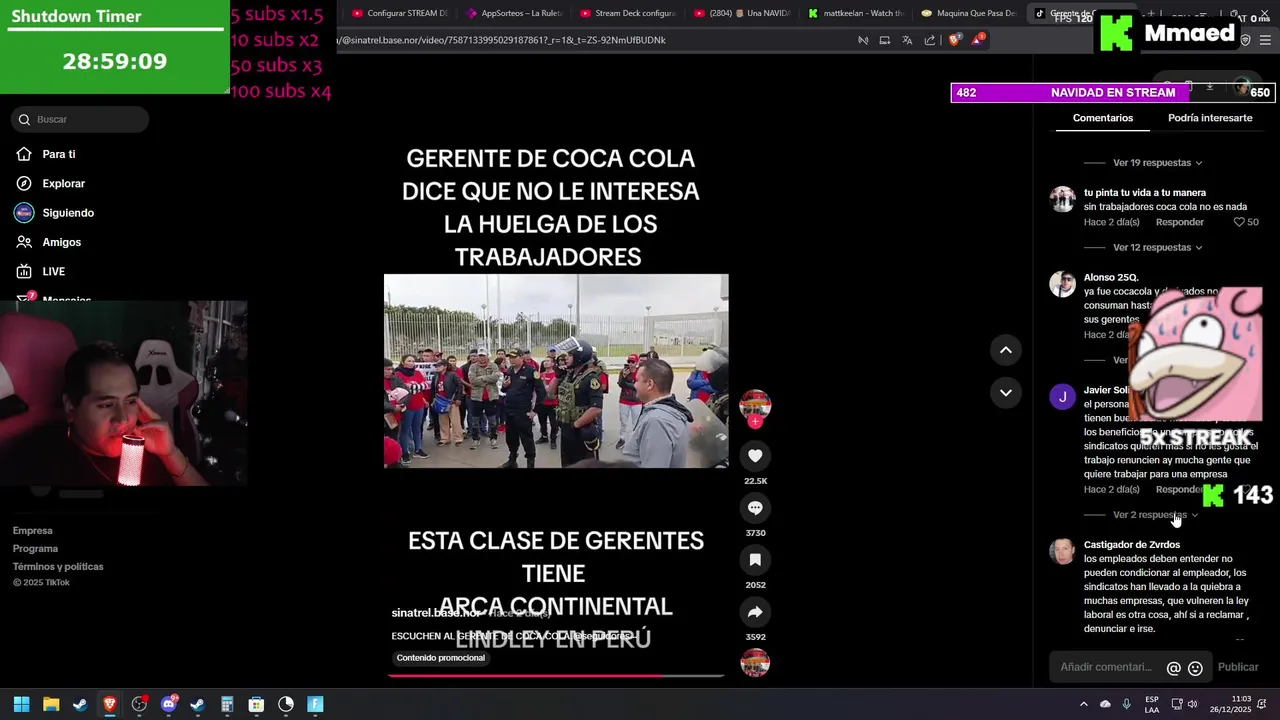Switch to Configurar STREAM DE browser tab
Image resolution: width=1280 pixels, height=720 pixels.
pos(400,13)
